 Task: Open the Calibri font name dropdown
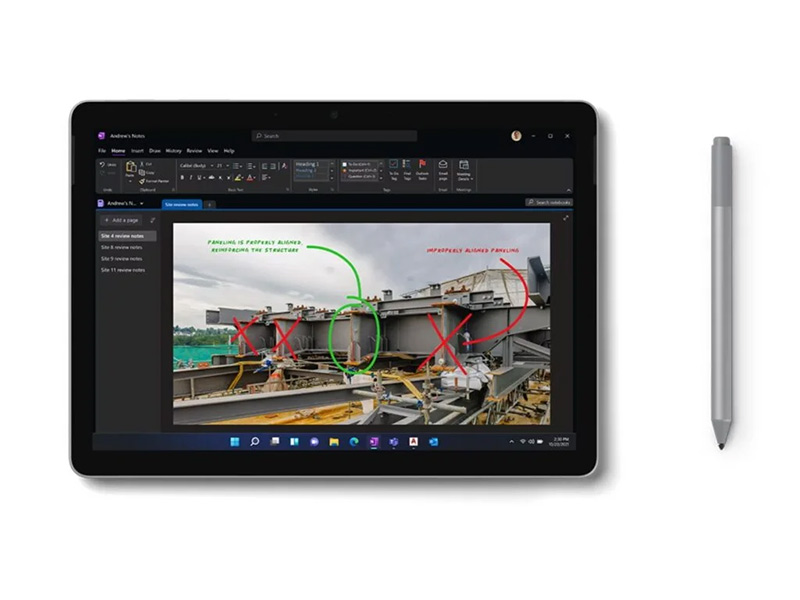pyautogui.click(x=212, y=166)
